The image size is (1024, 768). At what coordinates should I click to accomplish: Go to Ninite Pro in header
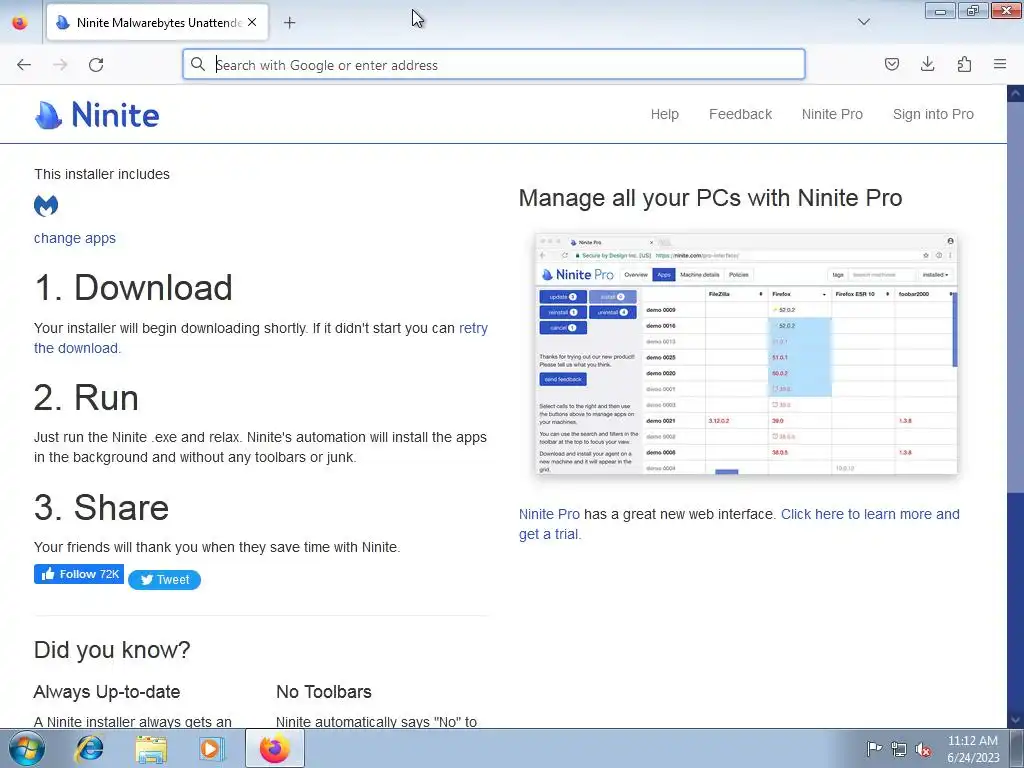point(832,114)
